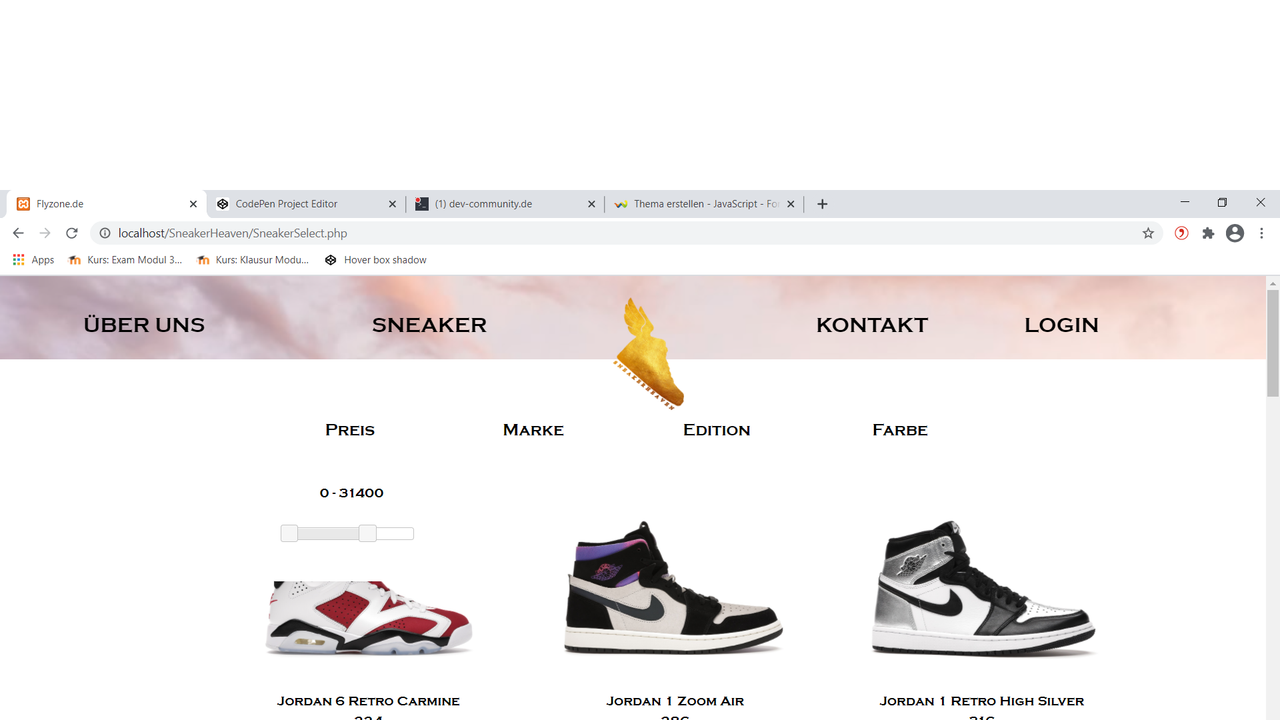Go back using the browser back arrow
Viewport: 1280px width, 720px height.
pyautogui.click(x=18, y=233)
